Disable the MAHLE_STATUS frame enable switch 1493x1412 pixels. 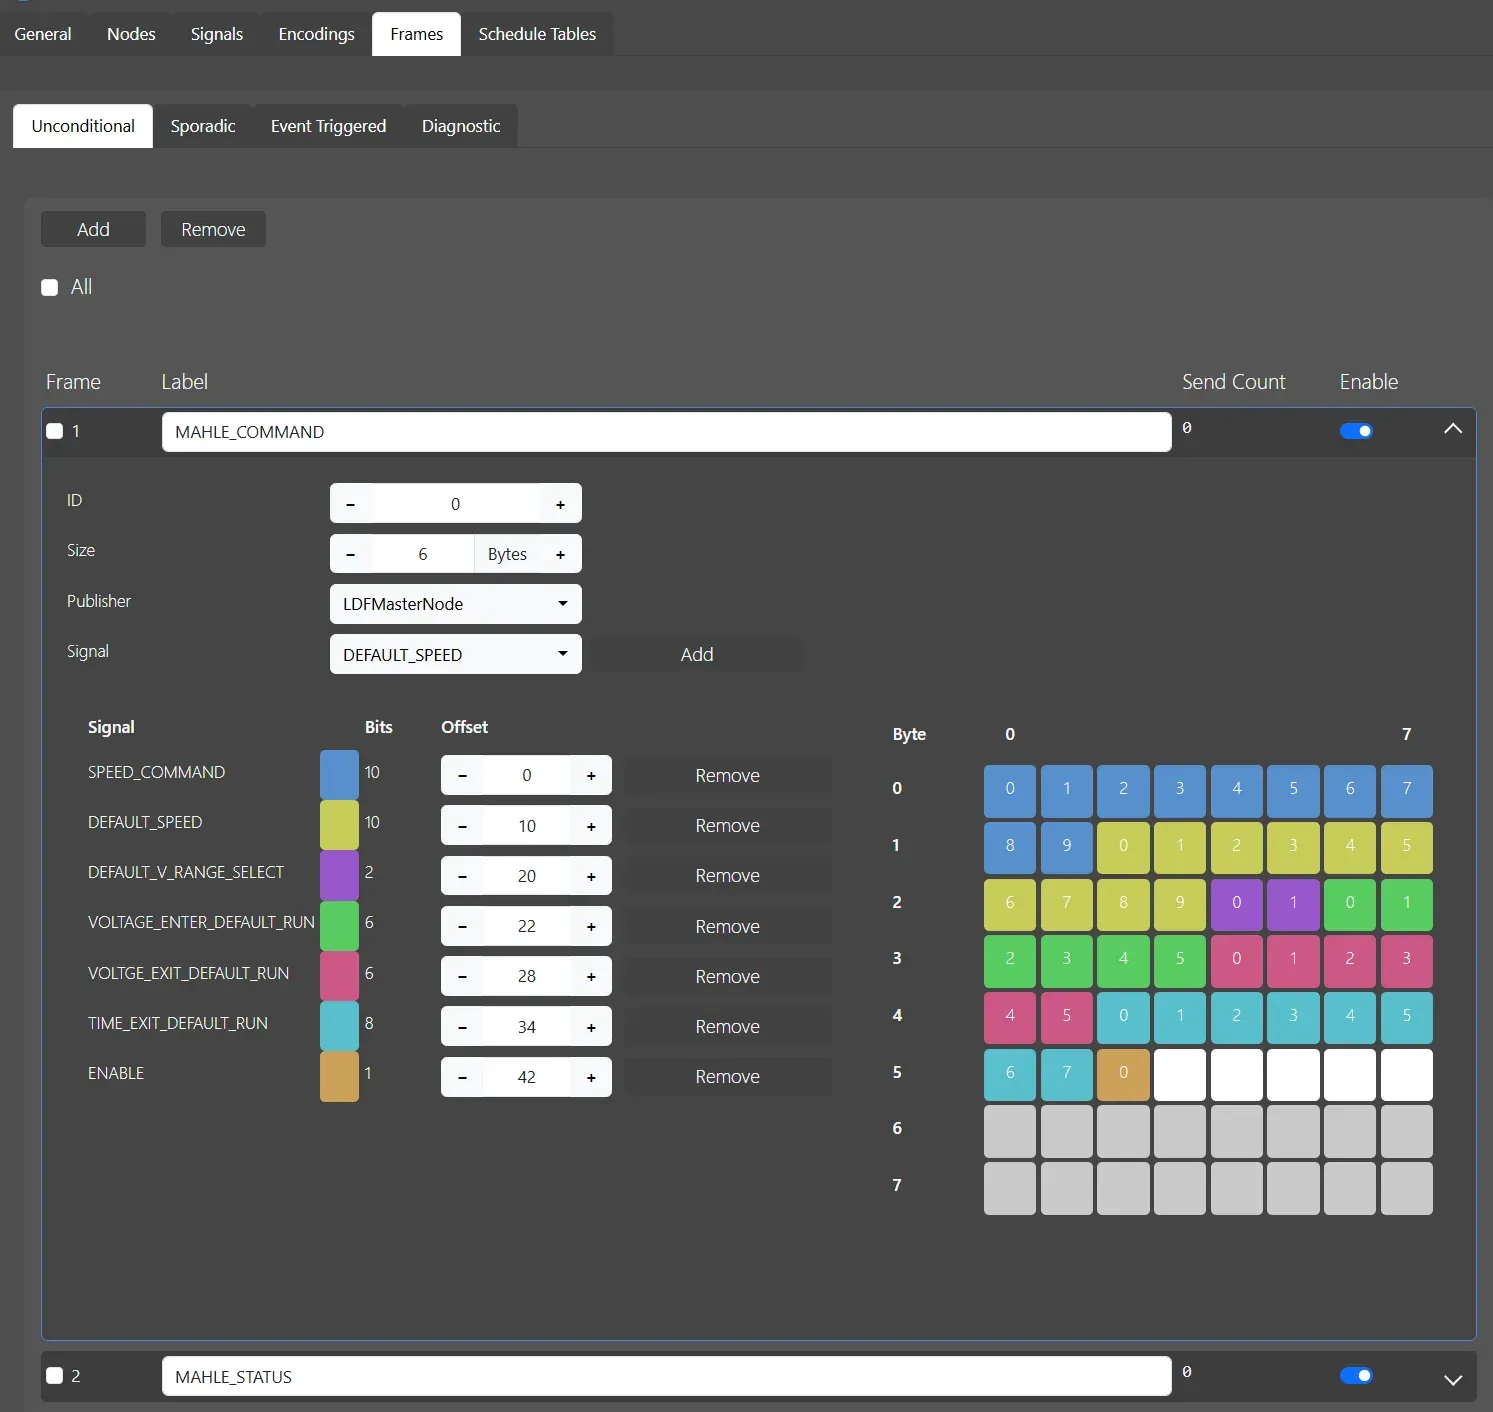coord(1356,1376)
